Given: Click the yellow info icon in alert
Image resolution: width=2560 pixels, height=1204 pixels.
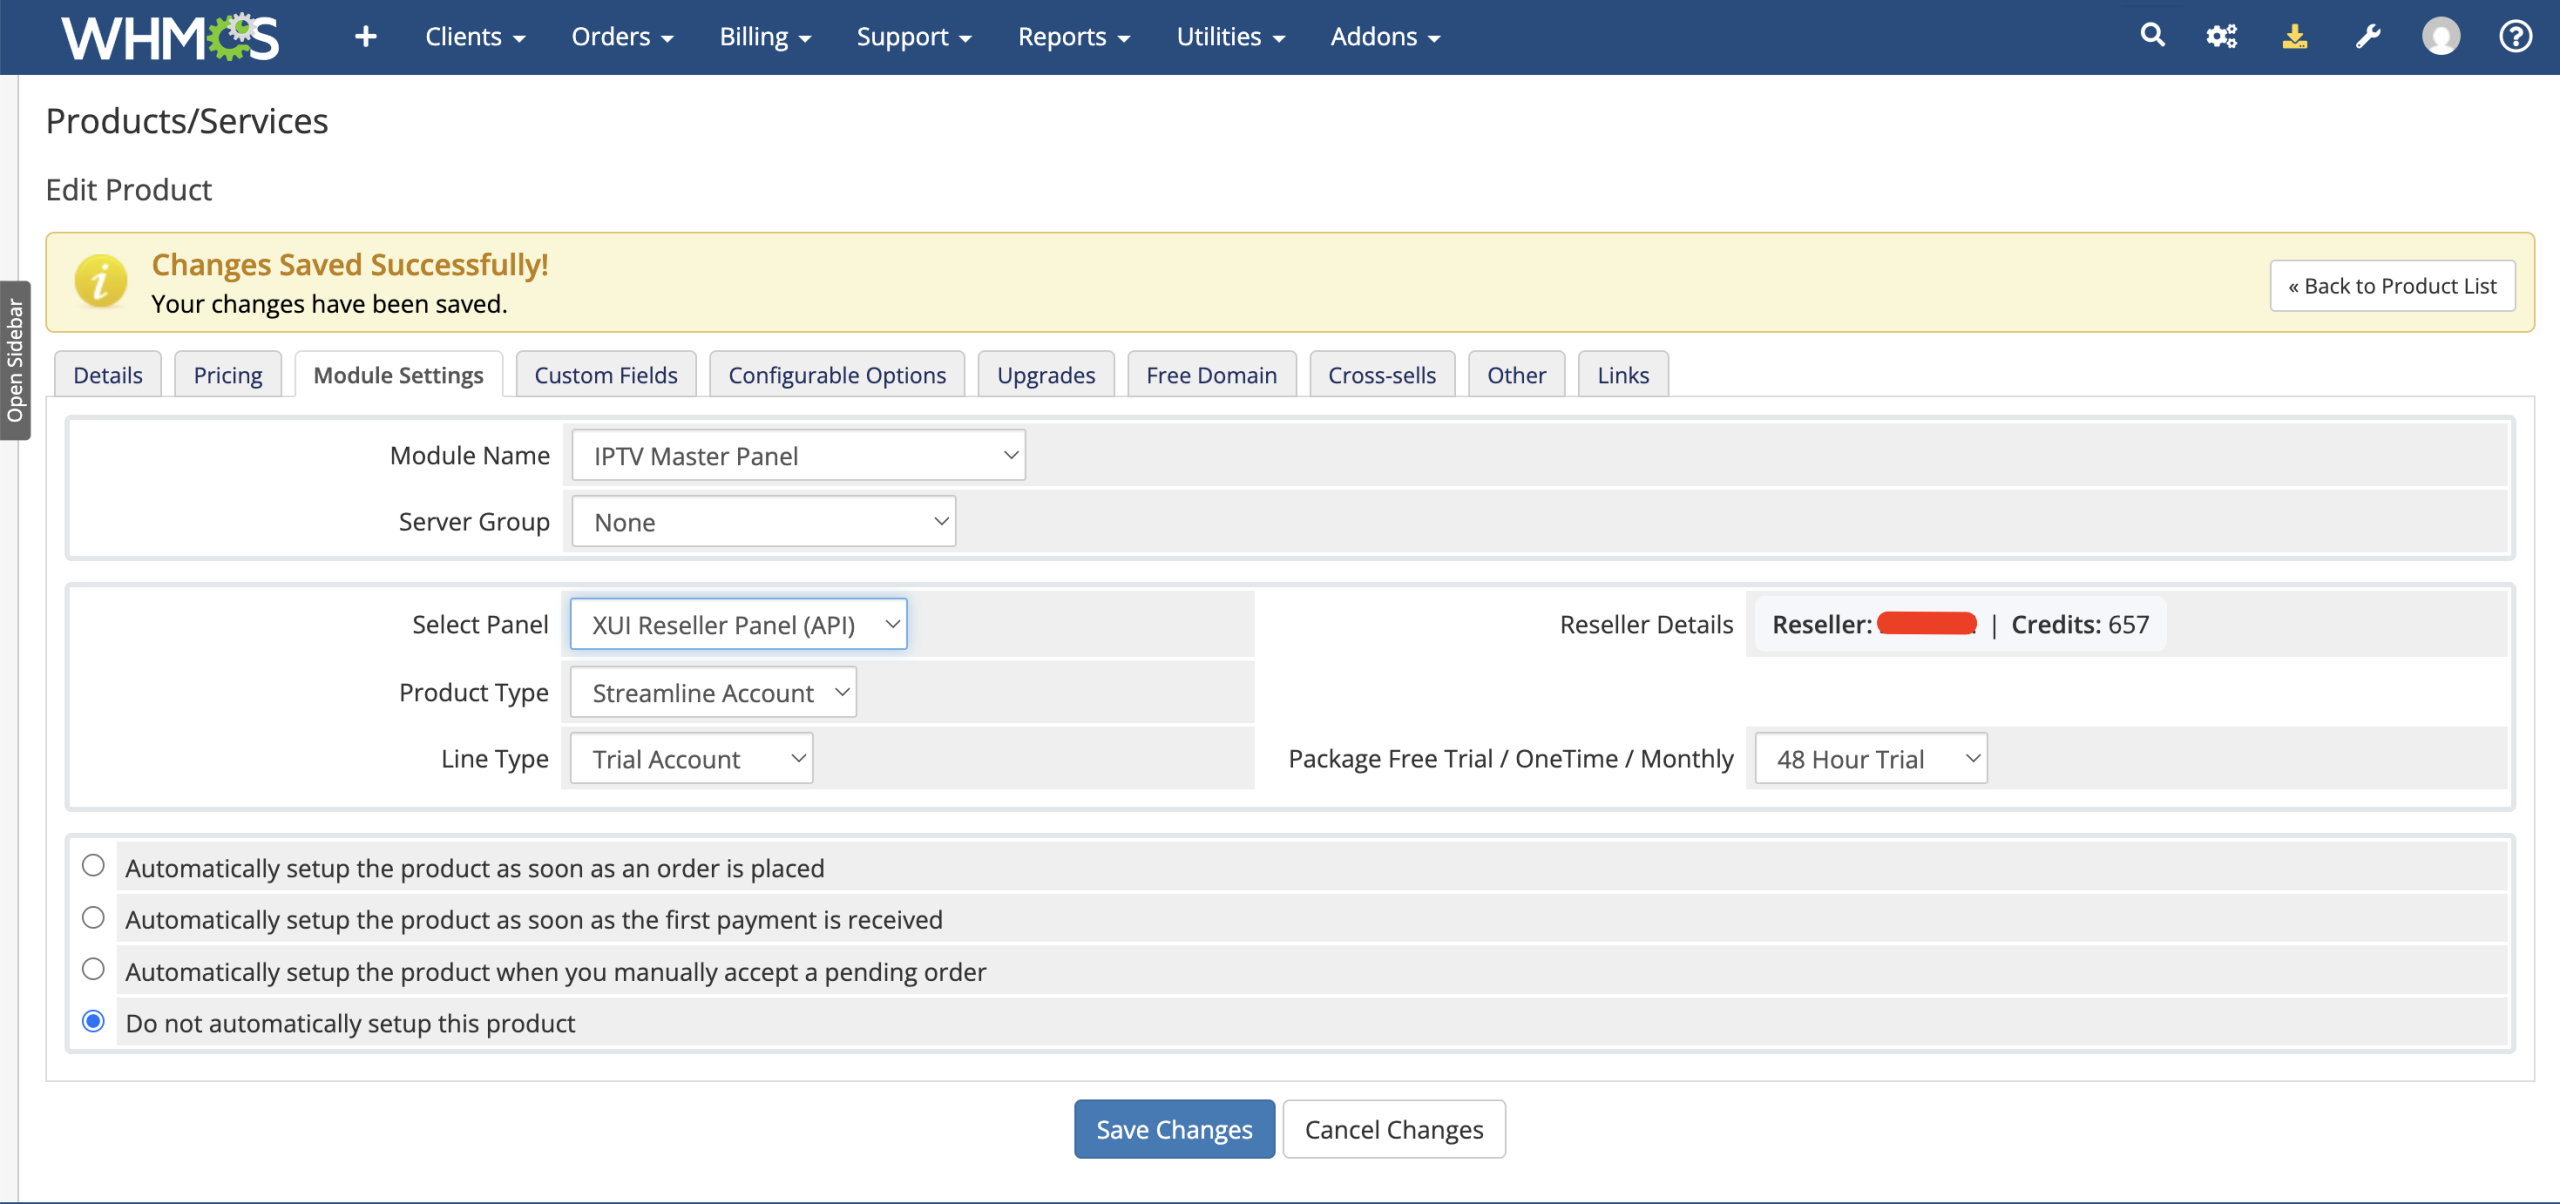Looking at the screenshot, I should point(101,281).
